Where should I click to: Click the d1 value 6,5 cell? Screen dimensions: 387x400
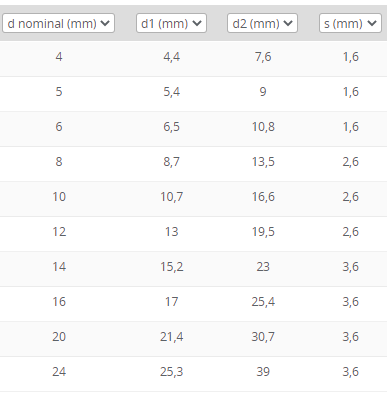(171, 127)
